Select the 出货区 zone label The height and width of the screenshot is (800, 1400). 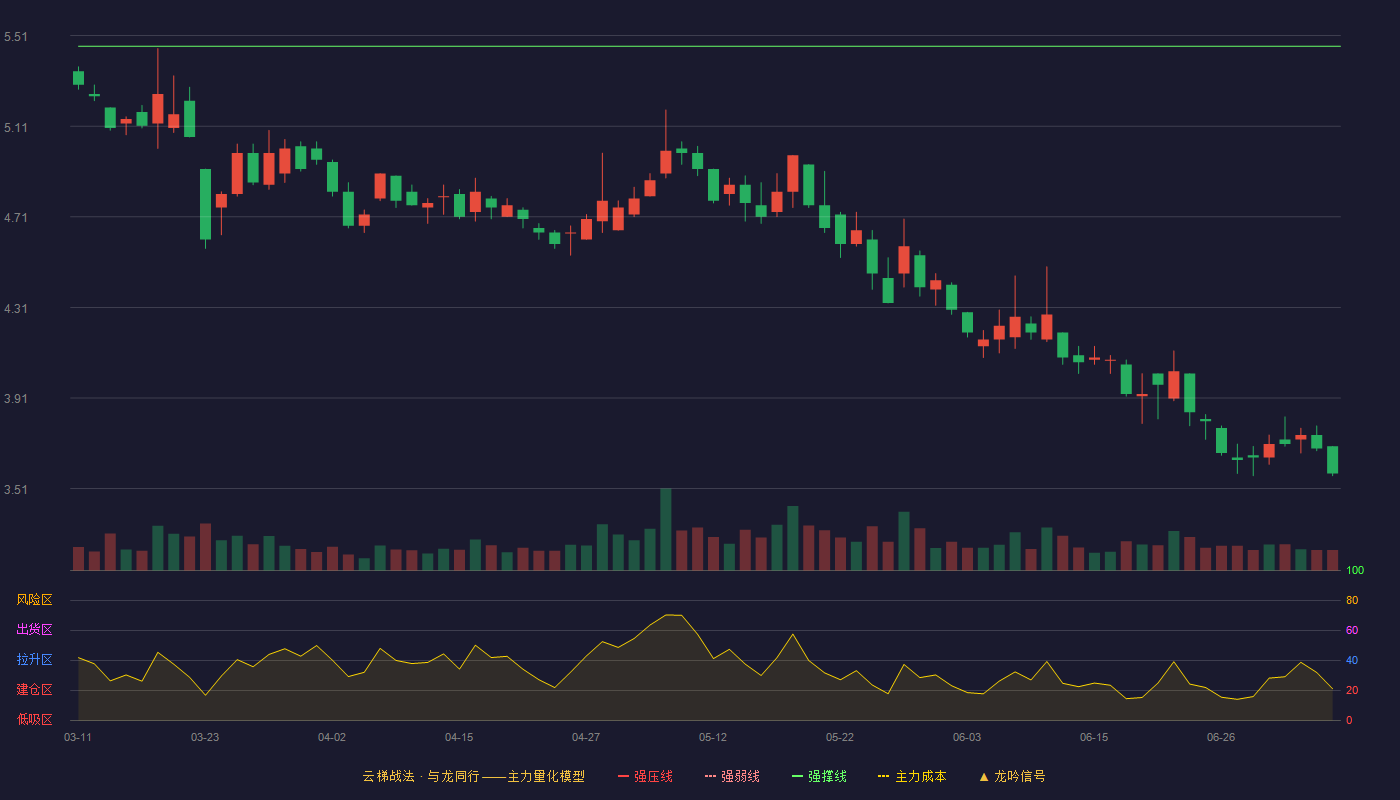34,630
